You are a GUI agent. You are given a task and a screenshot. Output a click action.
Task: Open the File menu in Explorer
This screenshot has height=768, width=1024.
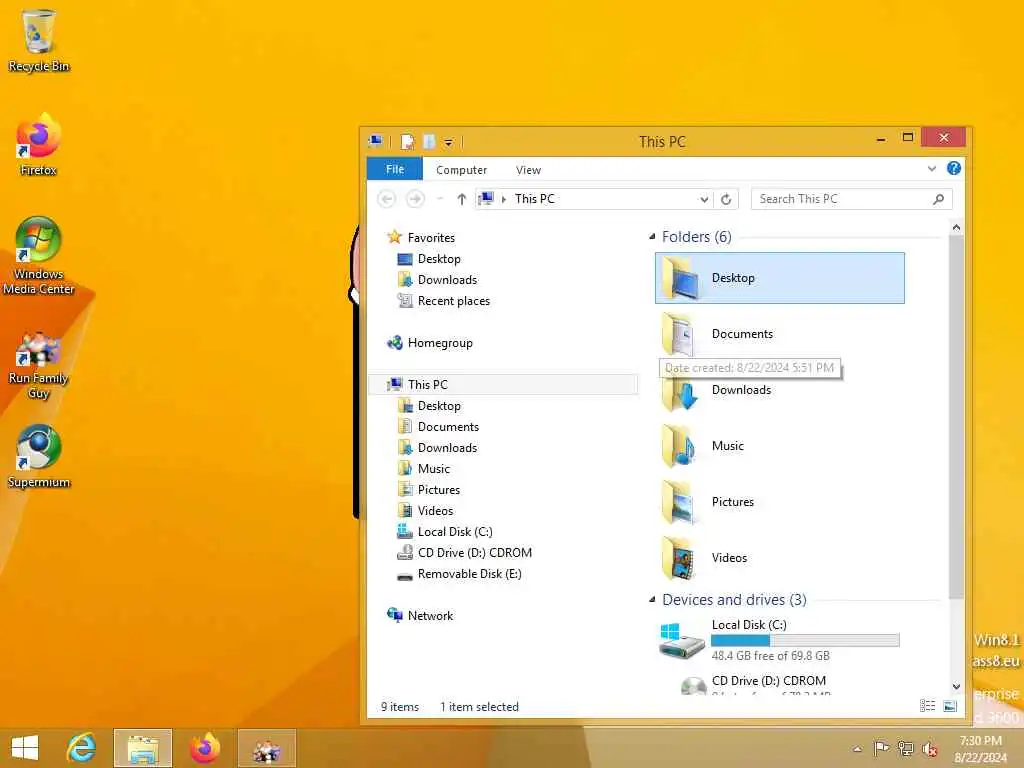[394, 169]
